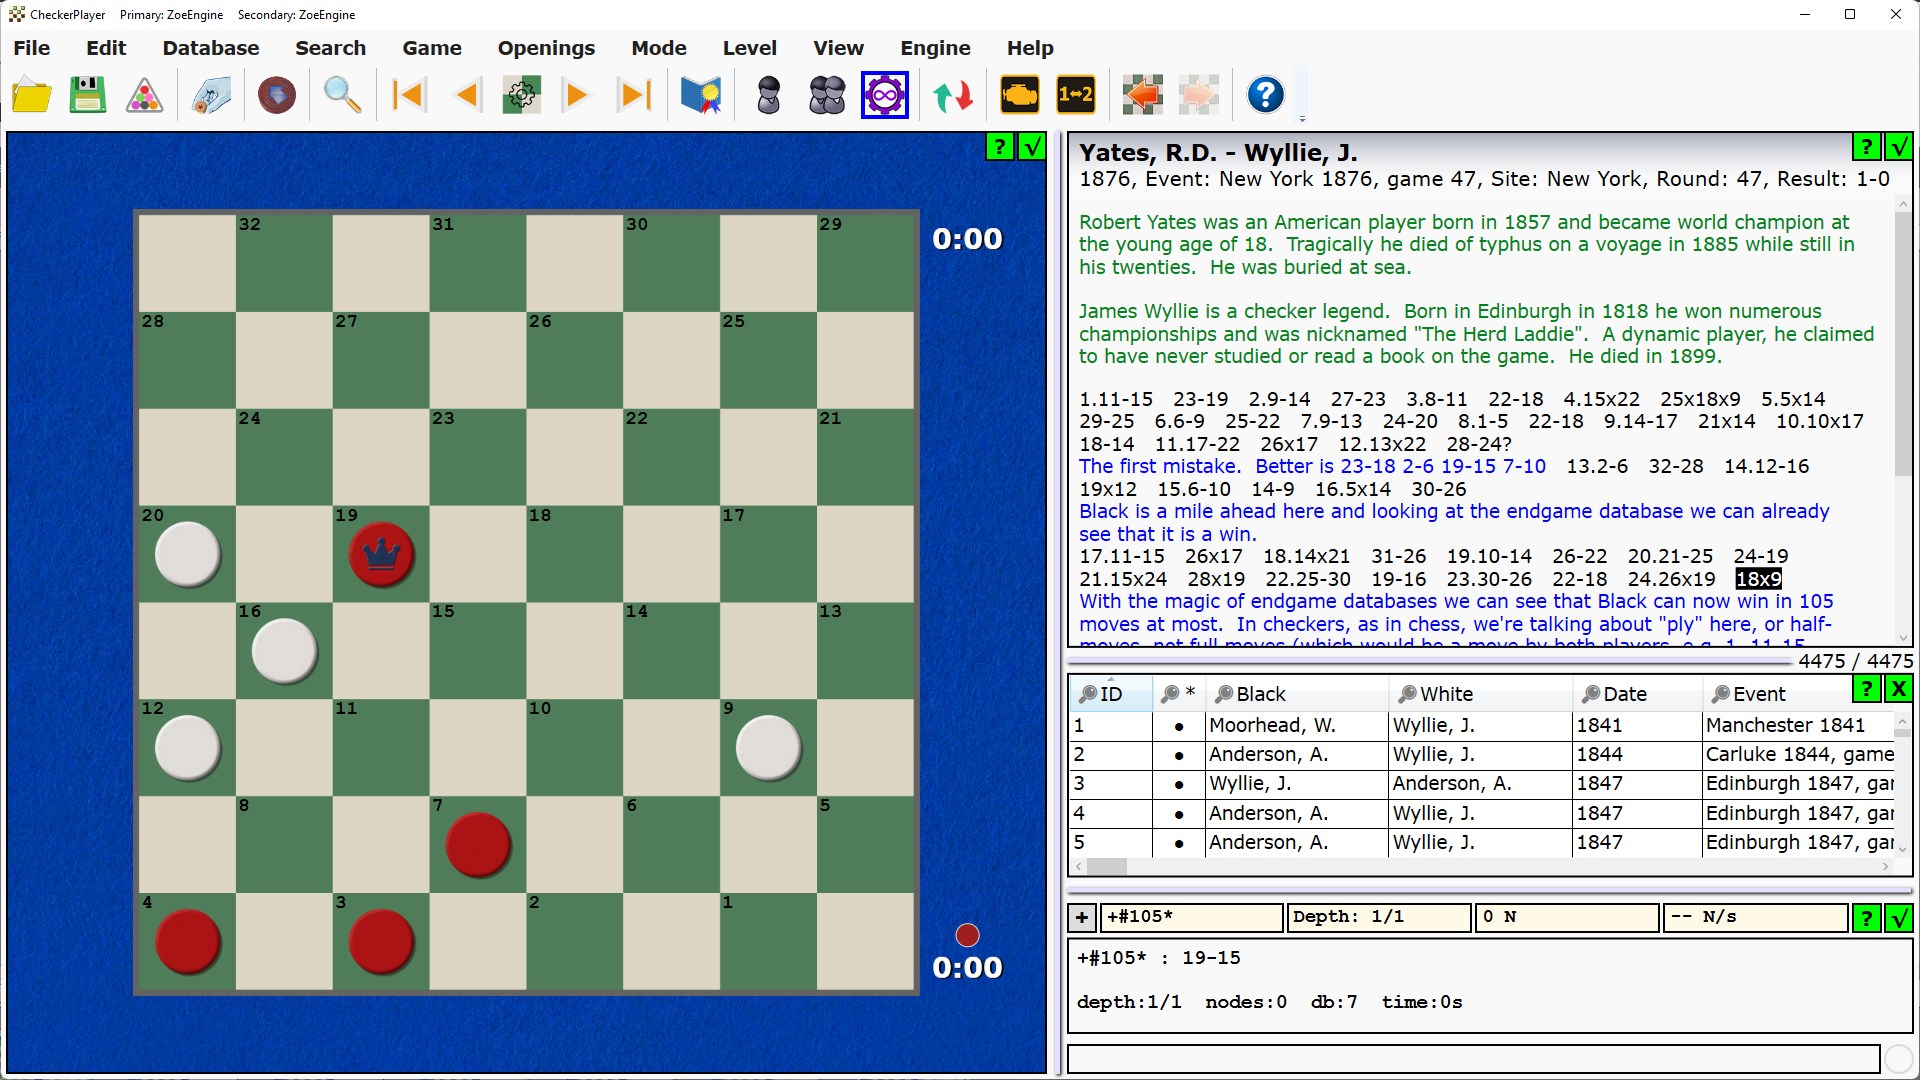
Task: Click the 1↔2 engine swap icon
Action: coord(1075,96)
